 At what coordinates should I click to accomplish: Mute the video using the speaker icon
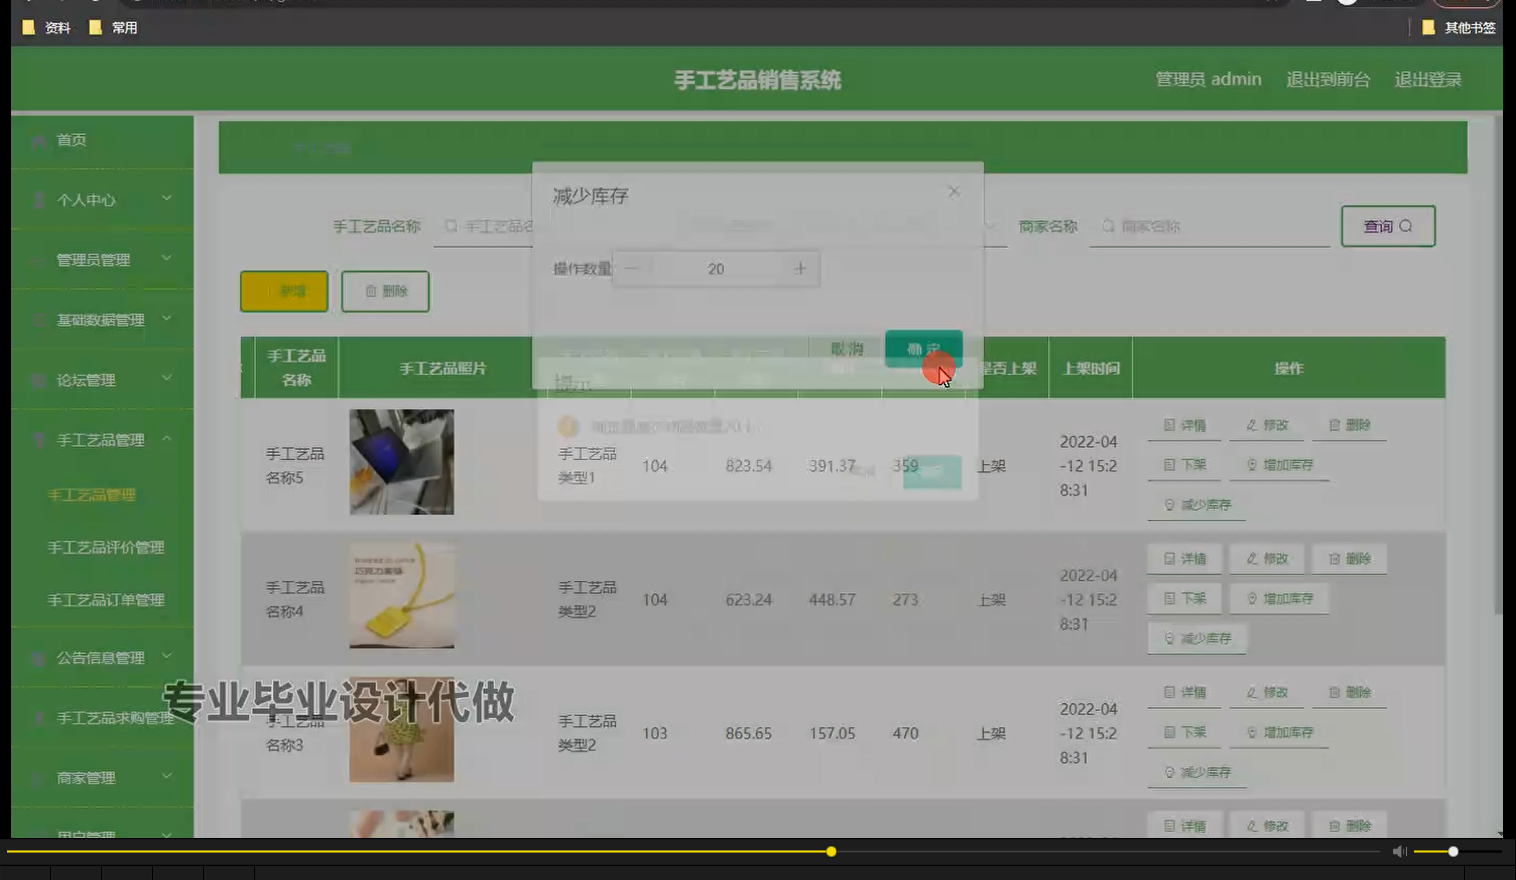(1400, 851)
